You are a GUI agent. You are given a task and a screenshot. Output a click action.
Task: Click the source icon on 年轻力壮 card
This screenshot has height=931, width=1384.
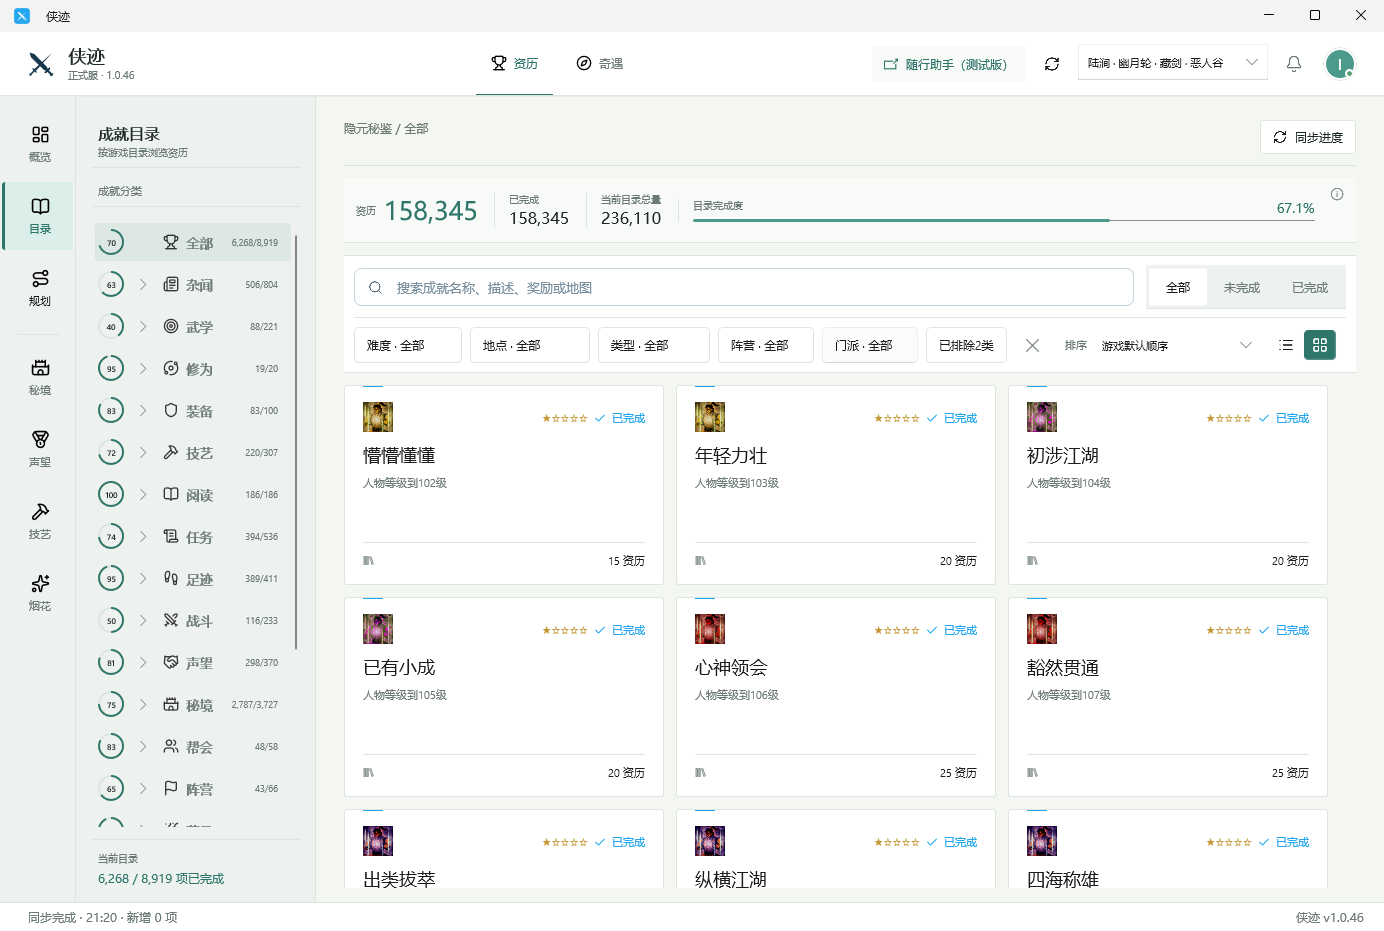[x=700, y=561]
